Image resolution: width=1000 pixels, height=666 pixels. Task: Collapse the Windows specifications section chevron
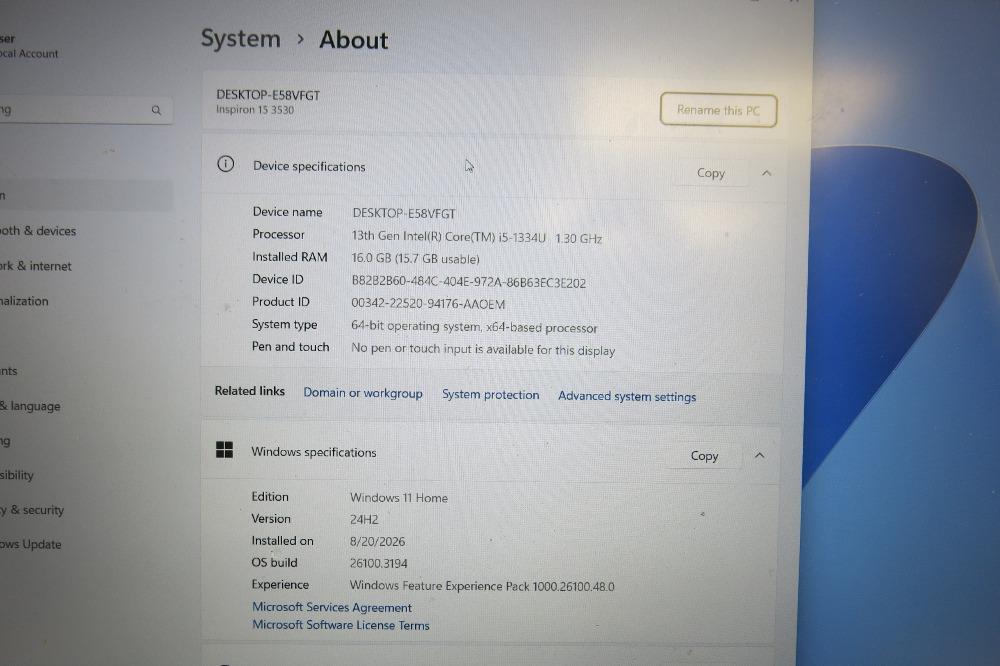(760, 455)
